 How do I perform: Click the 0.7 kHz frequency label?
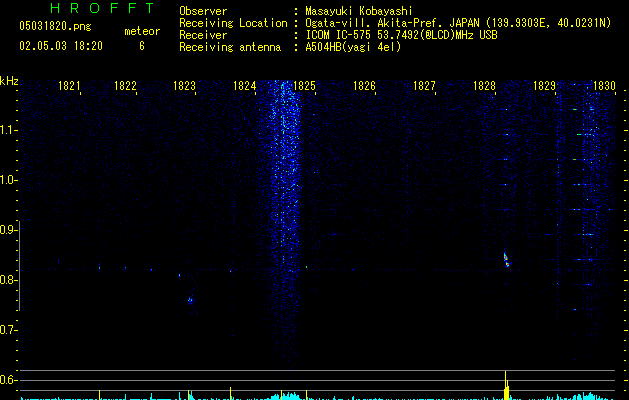(x=9, y=330)
